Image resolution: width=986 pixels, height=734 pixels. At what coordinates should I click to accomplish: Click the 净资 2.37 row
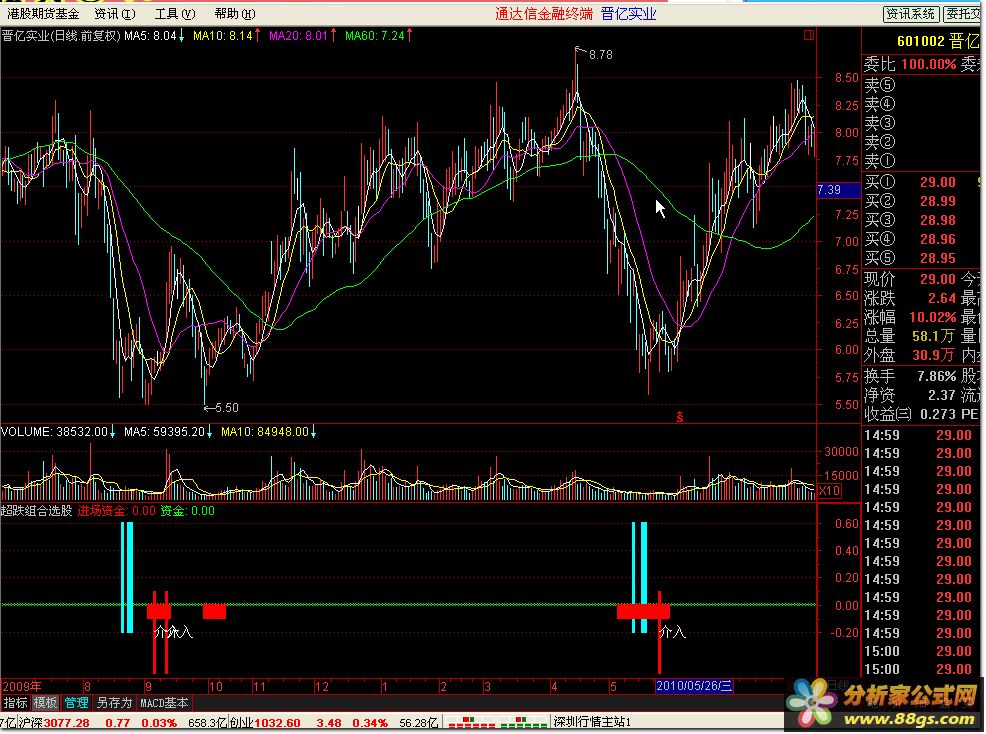tap(910, 395)
